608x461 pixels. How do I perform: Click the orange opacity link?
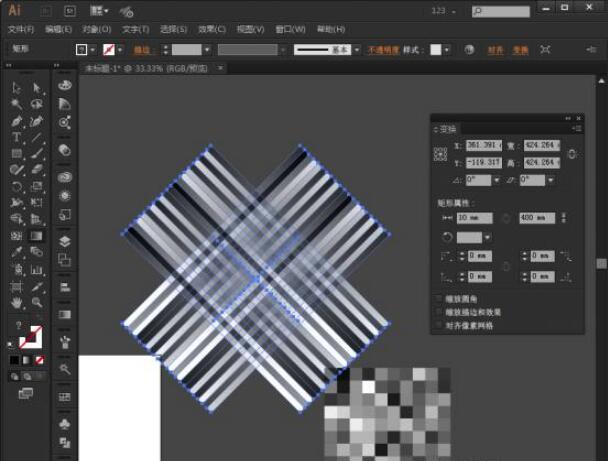point(383,50)
